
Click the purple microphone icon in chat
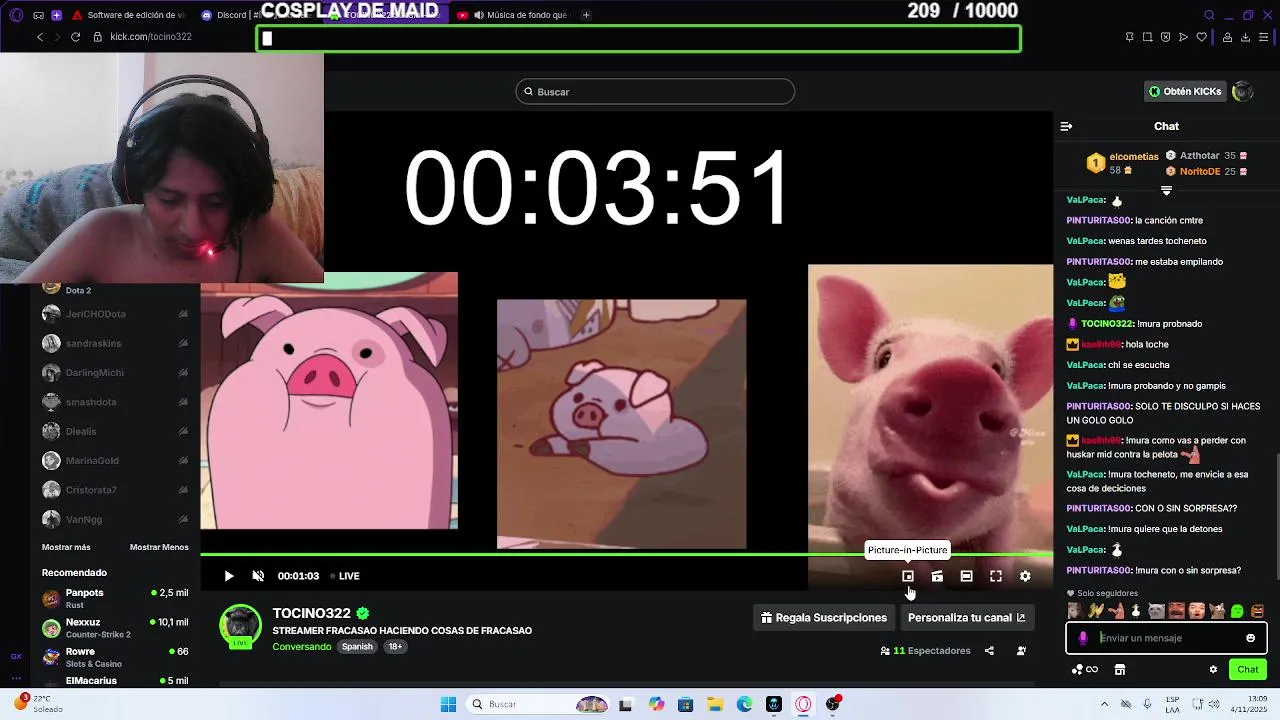(x=1083, y=638)
